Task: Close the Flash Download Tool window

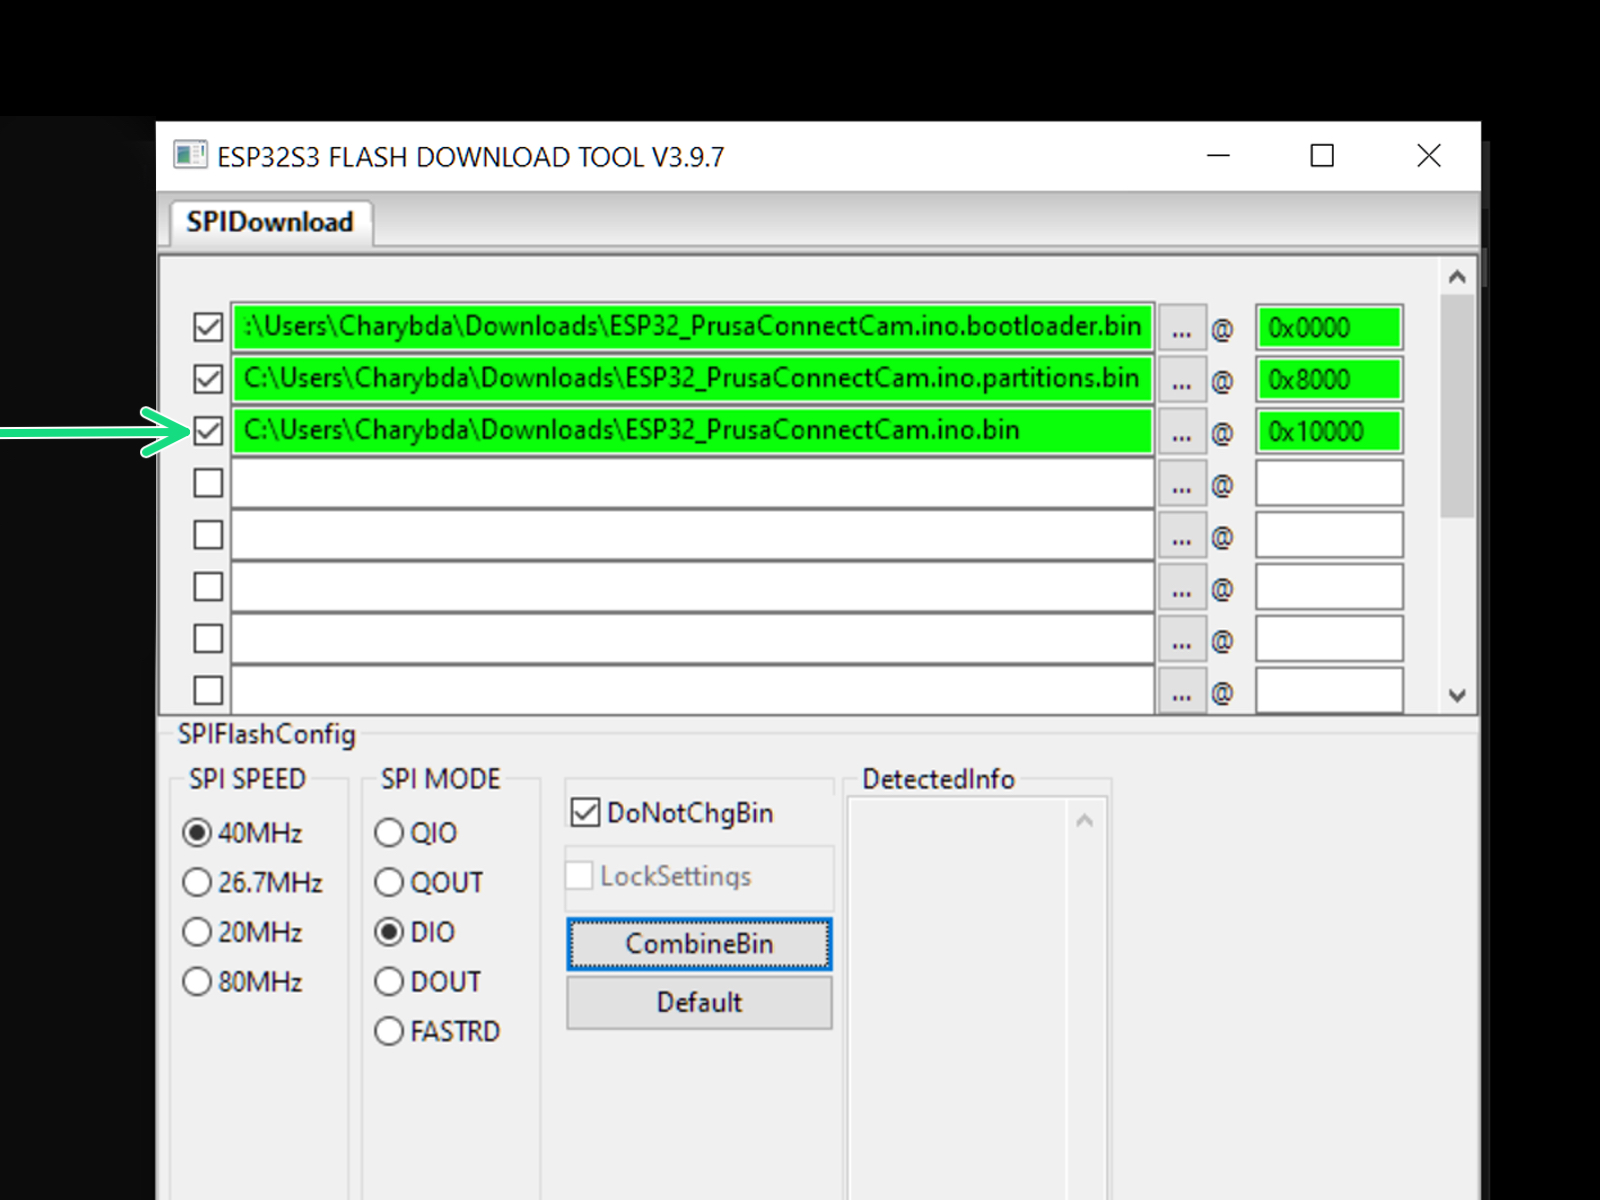Action: tap(1428, 156)
